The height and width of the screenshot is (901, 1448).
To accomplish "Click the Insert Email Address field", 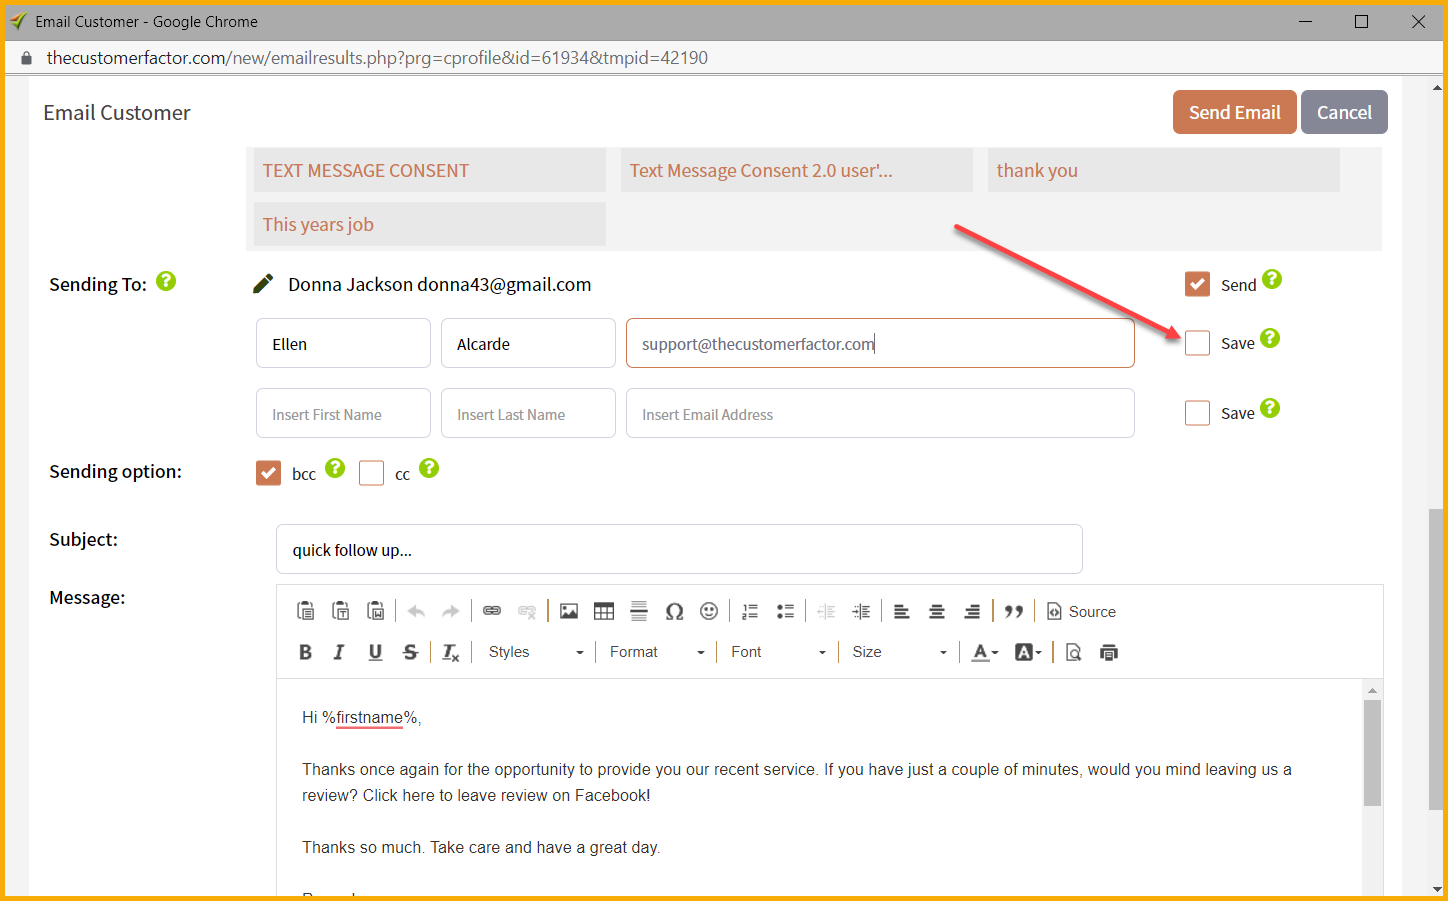I will pyautogui.click(x=880, y=413).
